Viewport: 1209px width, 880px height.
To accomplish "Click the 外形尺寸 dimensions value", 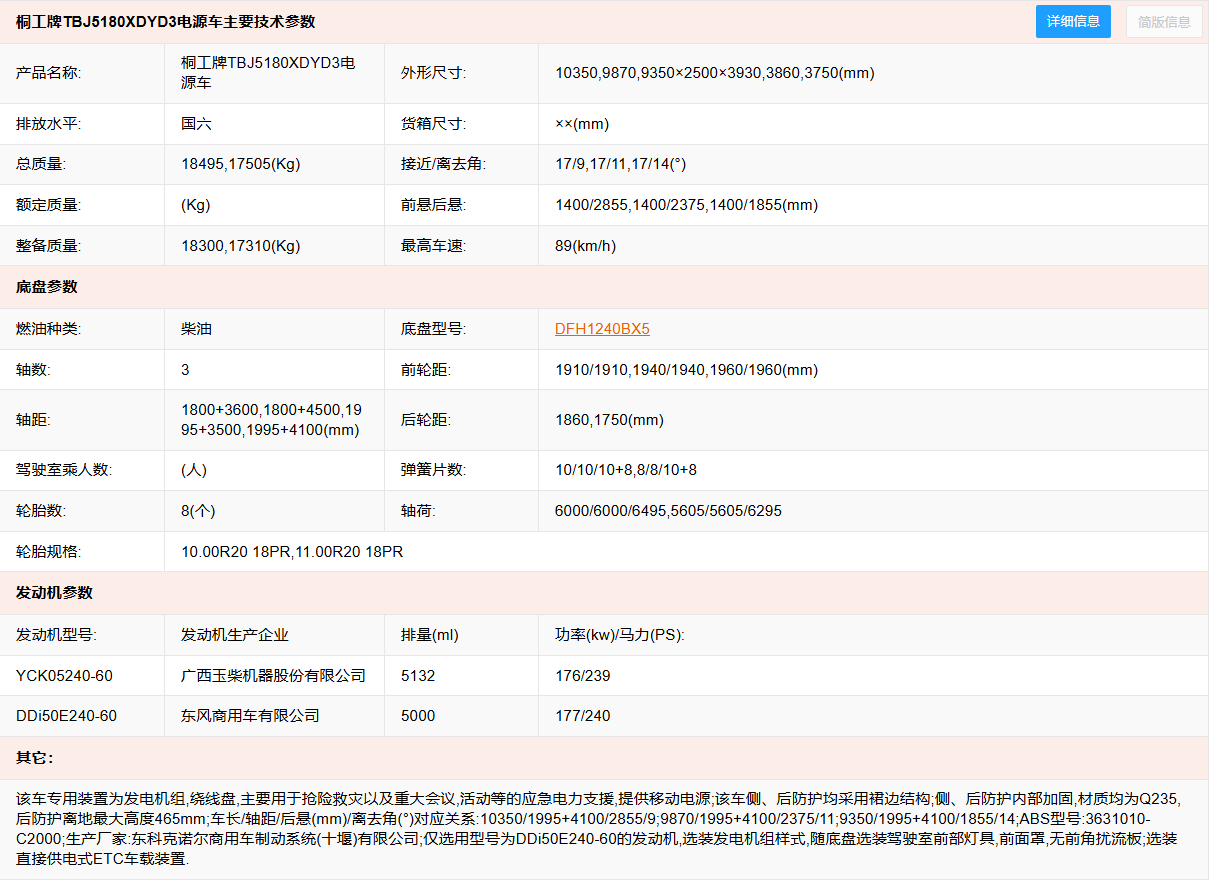I will point(714,73).
